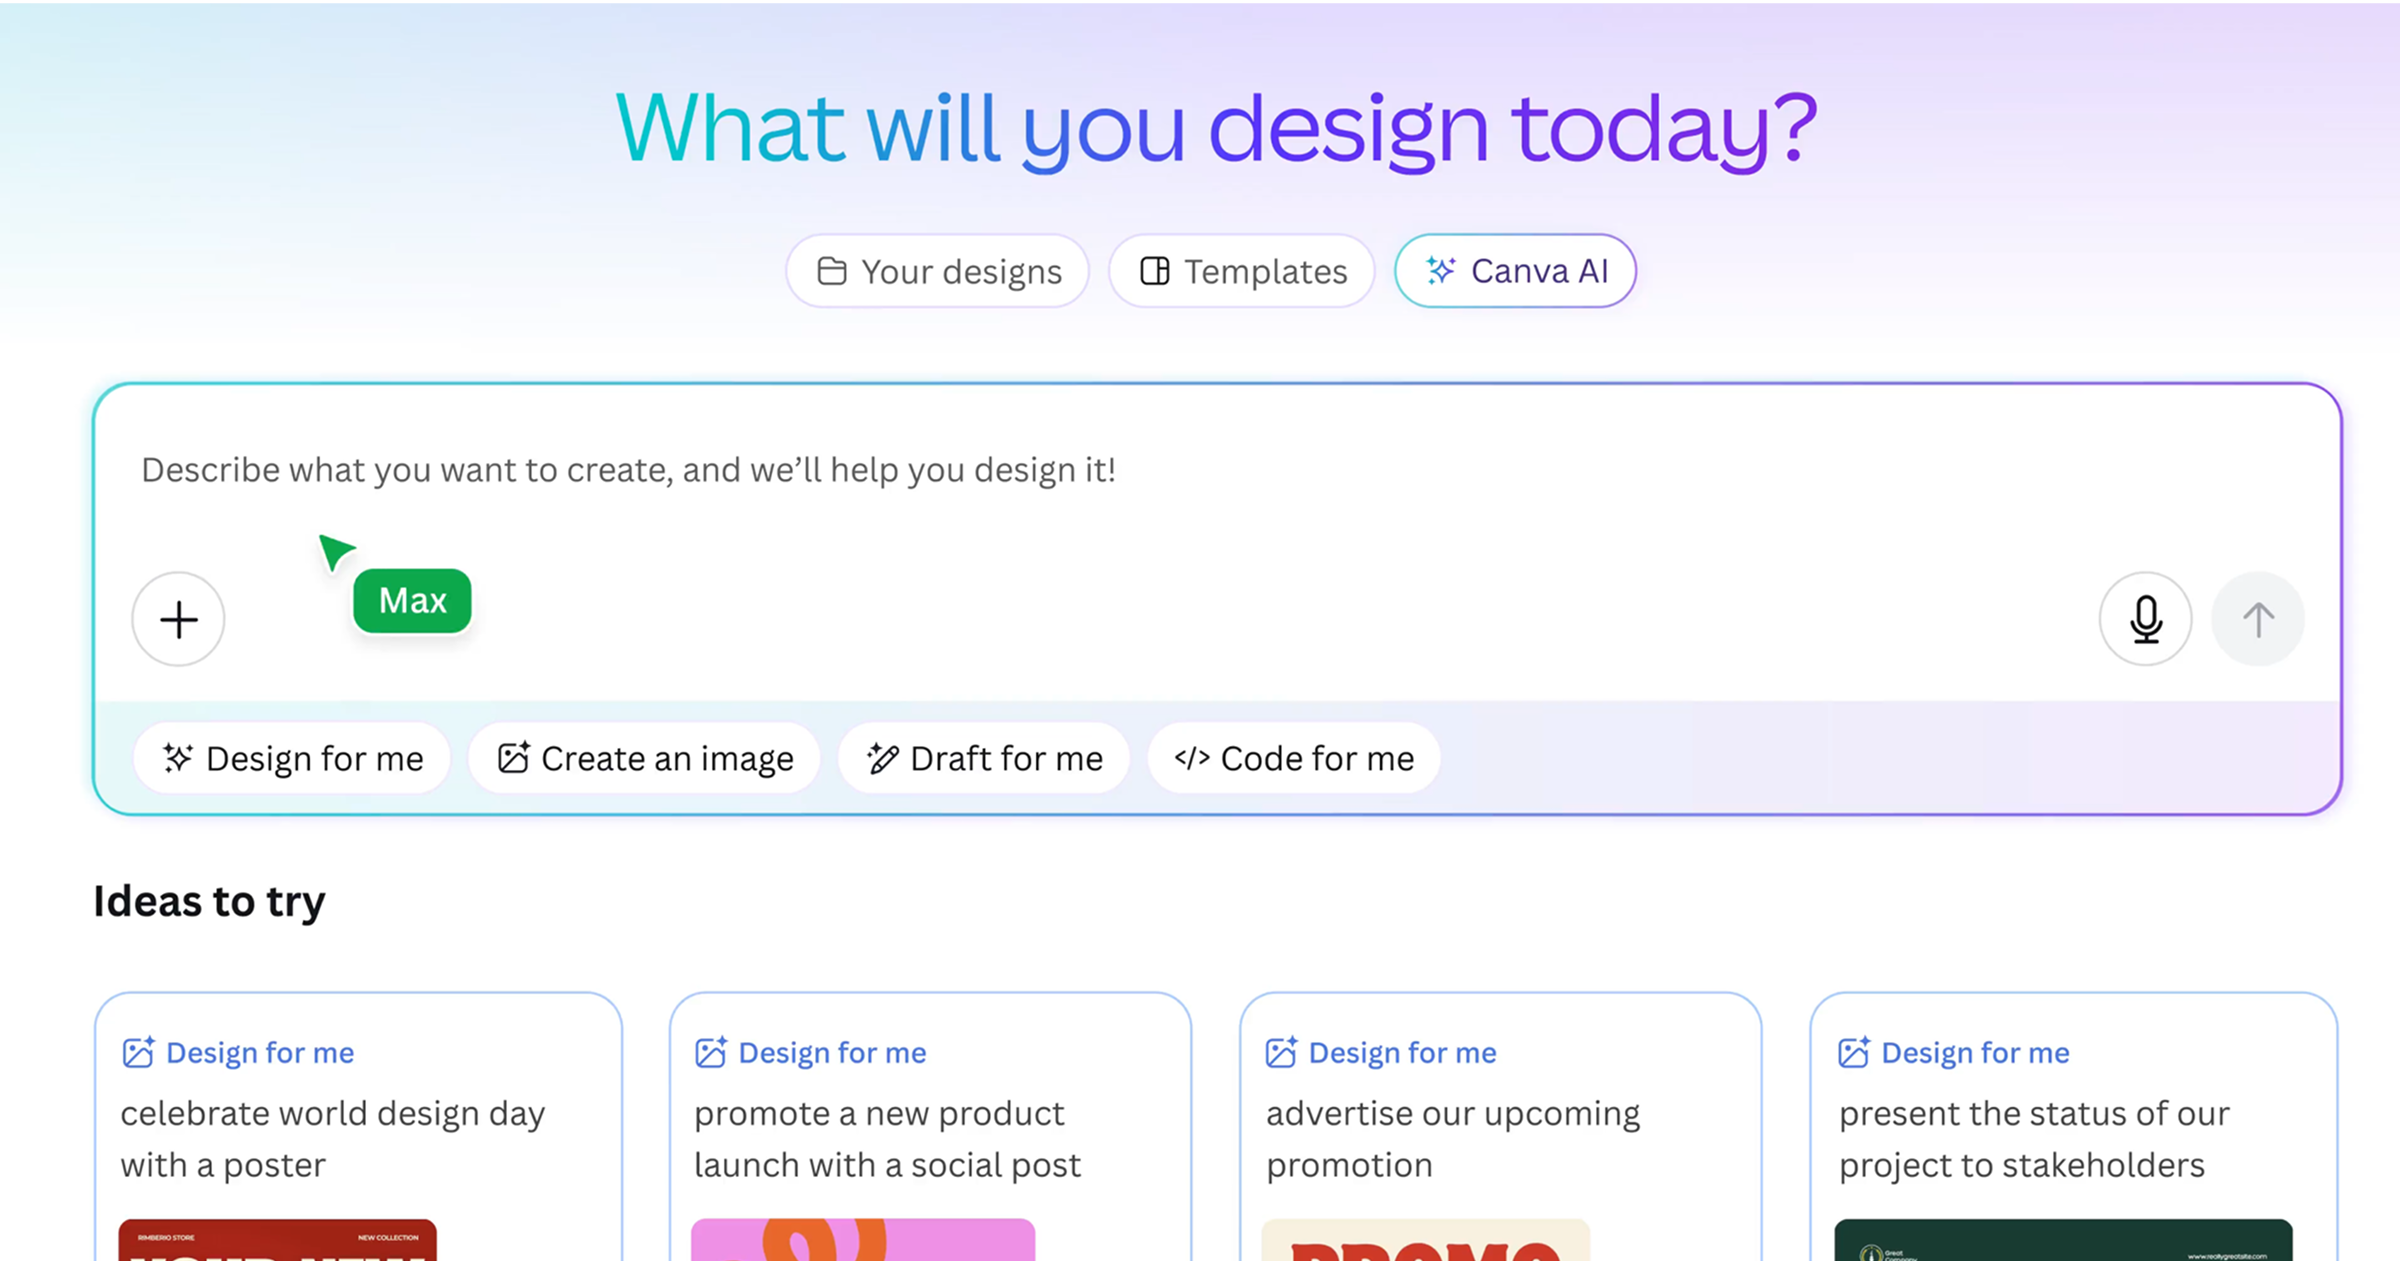Image resolution: width=2400 pixels, height=1261 pixels.
Task: Click the green Max label
Action: 412,600
